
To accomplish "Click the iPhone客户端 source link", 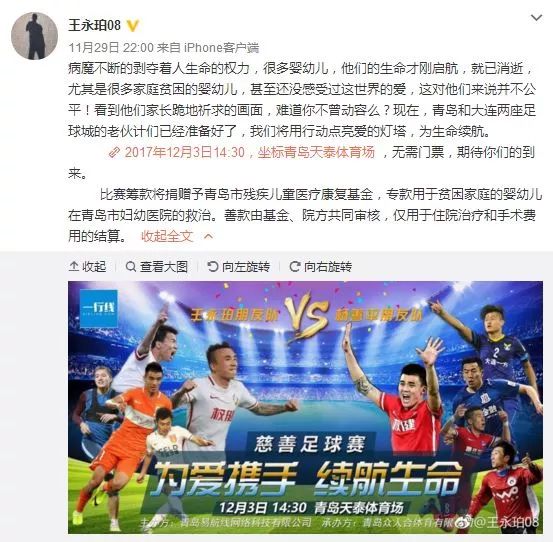I will 221,47.
